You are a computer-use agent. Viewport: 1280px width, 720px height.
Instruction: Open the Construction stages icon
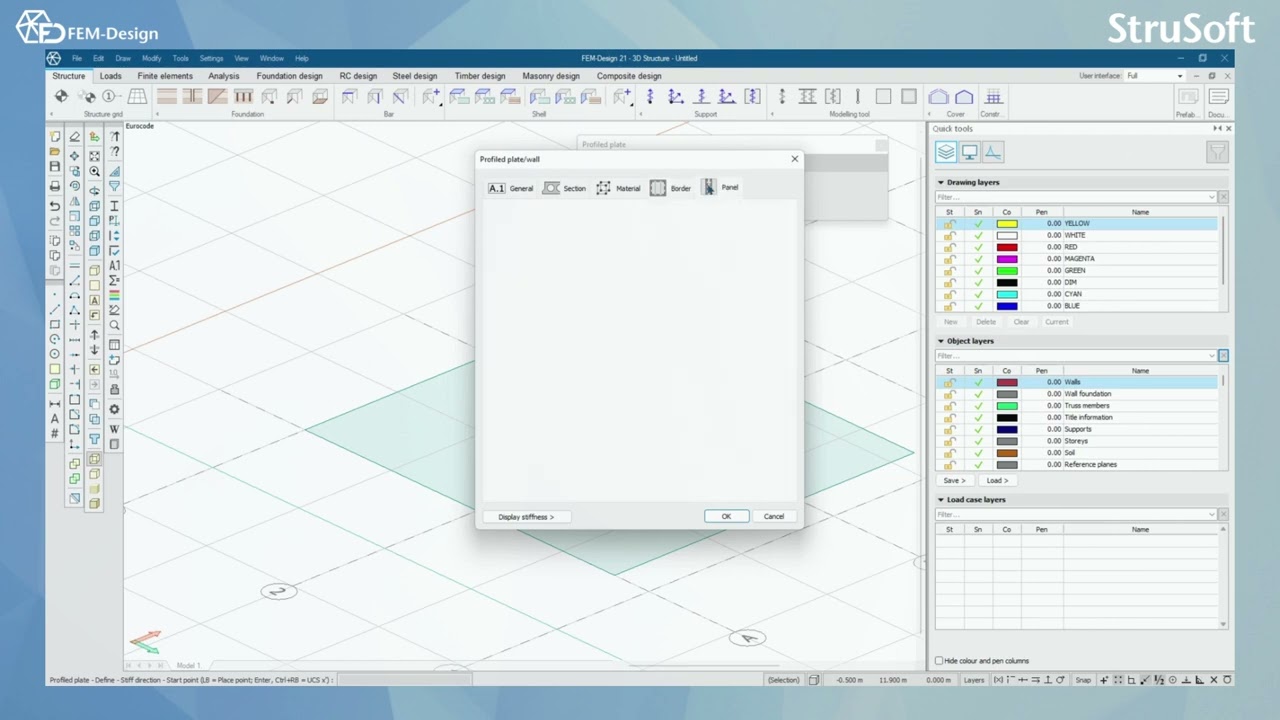(x=993, y=97)
